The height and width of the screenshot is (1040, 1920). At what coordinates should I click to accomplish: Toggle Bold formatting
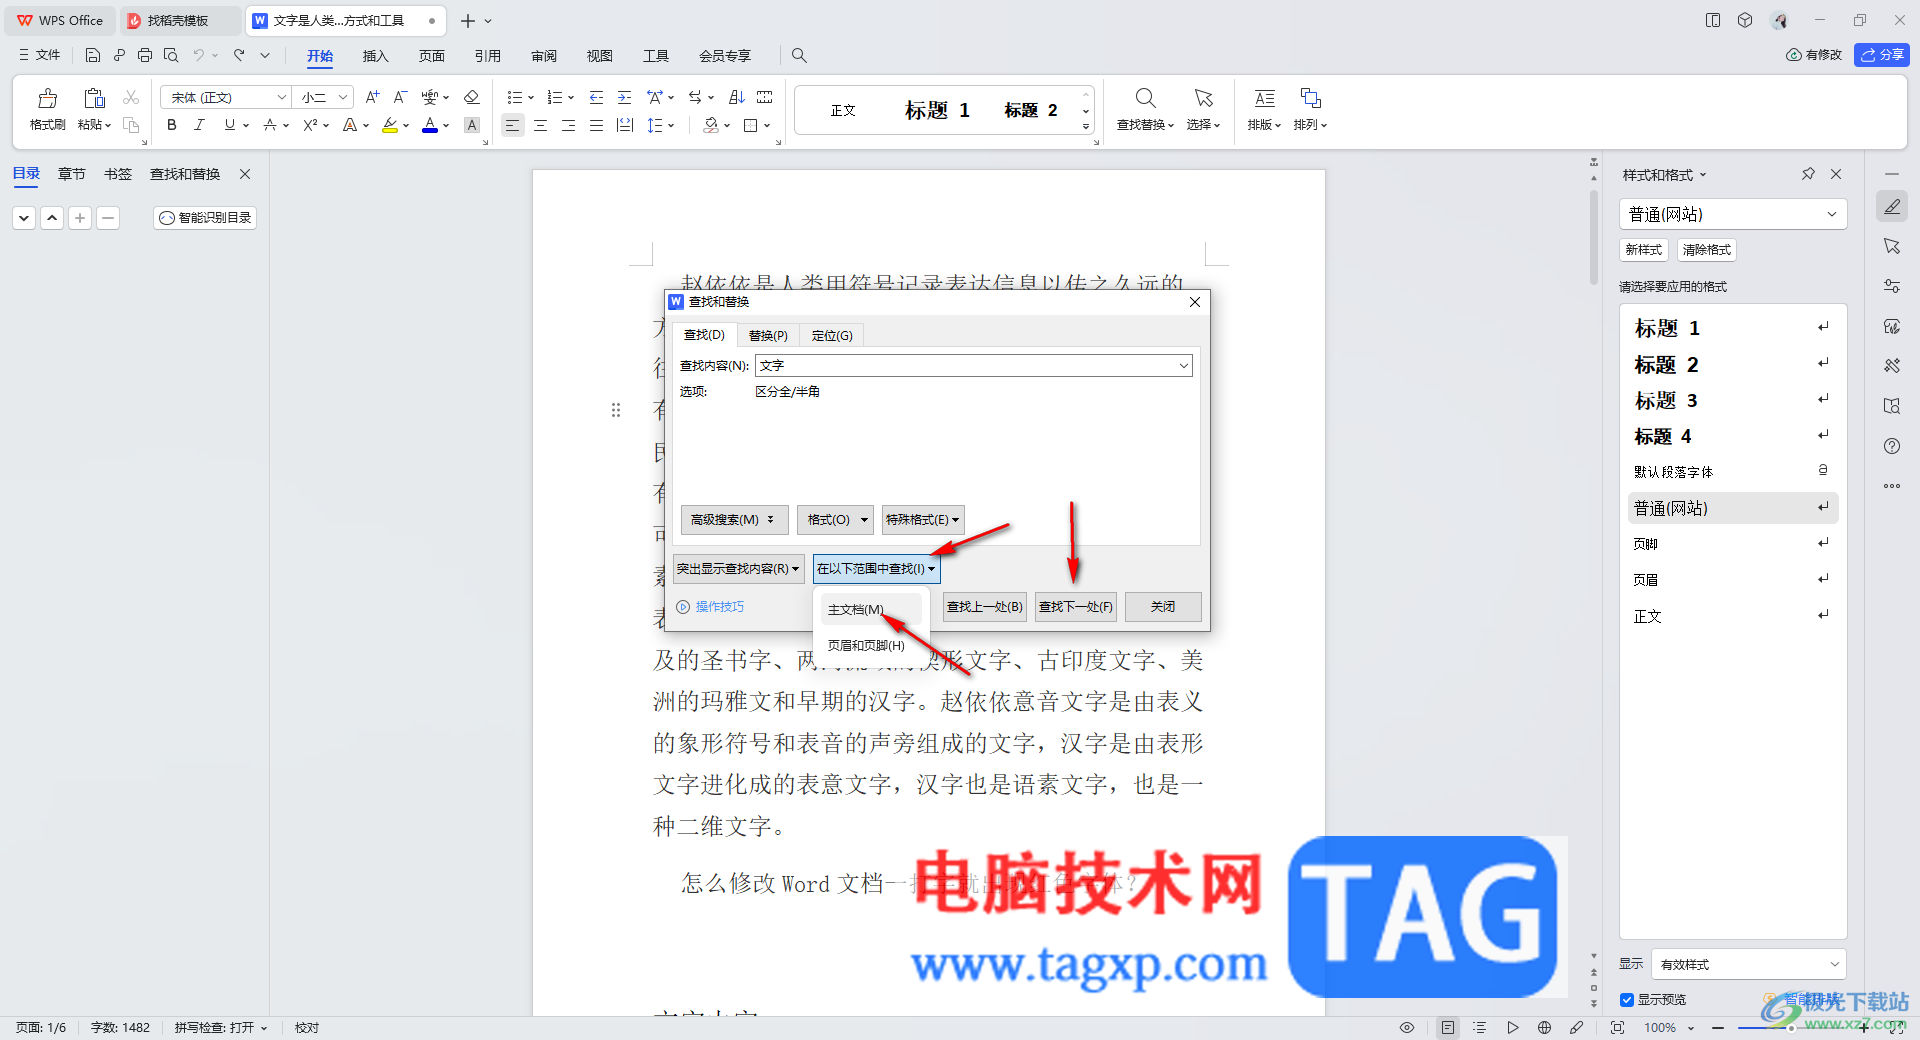click(x=171, y=125)
